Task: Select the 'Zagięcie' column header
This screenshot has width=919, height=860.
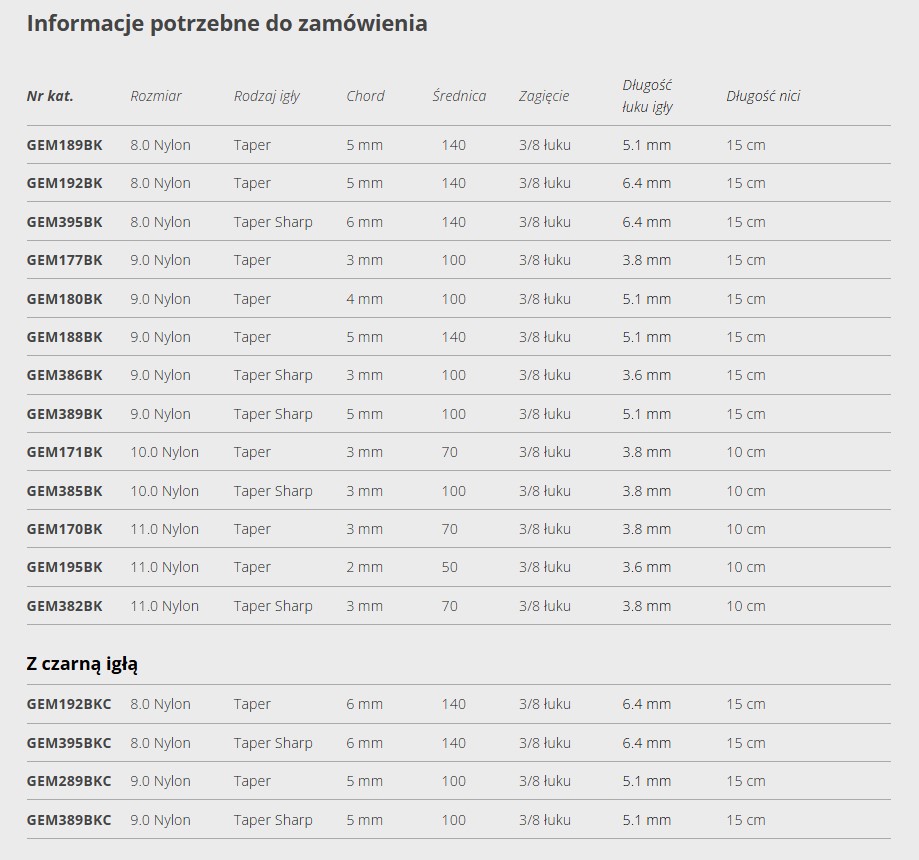Action: [544, 96]
